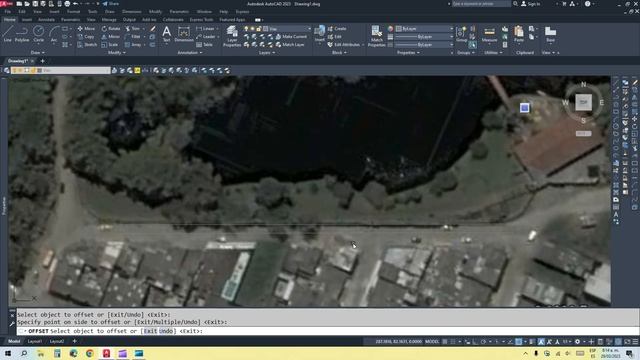The image size is (640, 360).
Task: Open Chrome from the taskbar
Action: (90, 353)
